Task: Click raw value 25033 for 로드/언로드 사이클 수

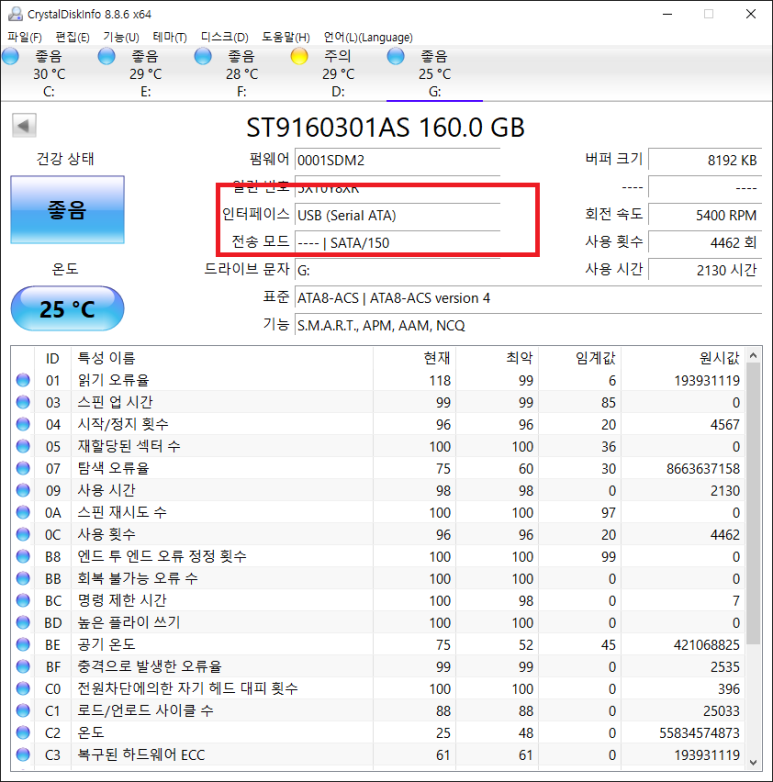Action: (721, 711)
